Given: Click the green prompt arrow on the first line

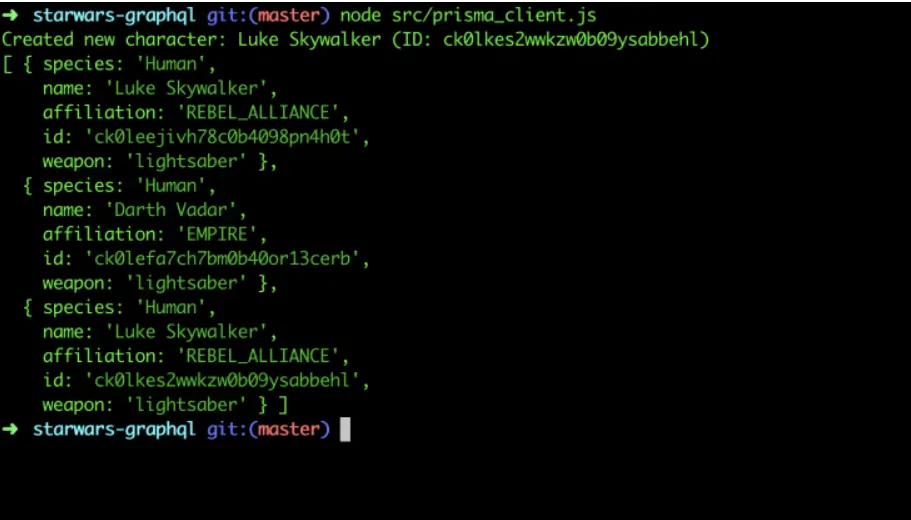Looking at the screenshot, I should (10, 15).
